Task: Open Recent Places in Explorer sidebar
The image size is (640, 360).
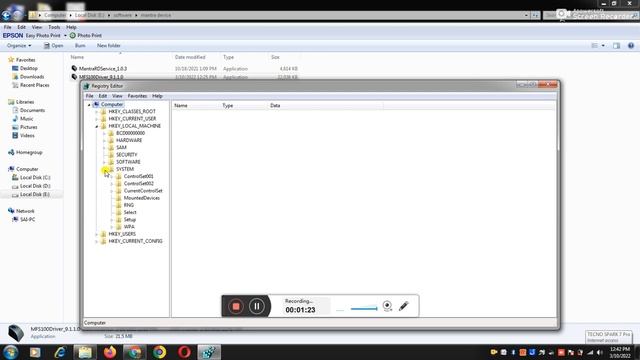Action: click(34, 85)
